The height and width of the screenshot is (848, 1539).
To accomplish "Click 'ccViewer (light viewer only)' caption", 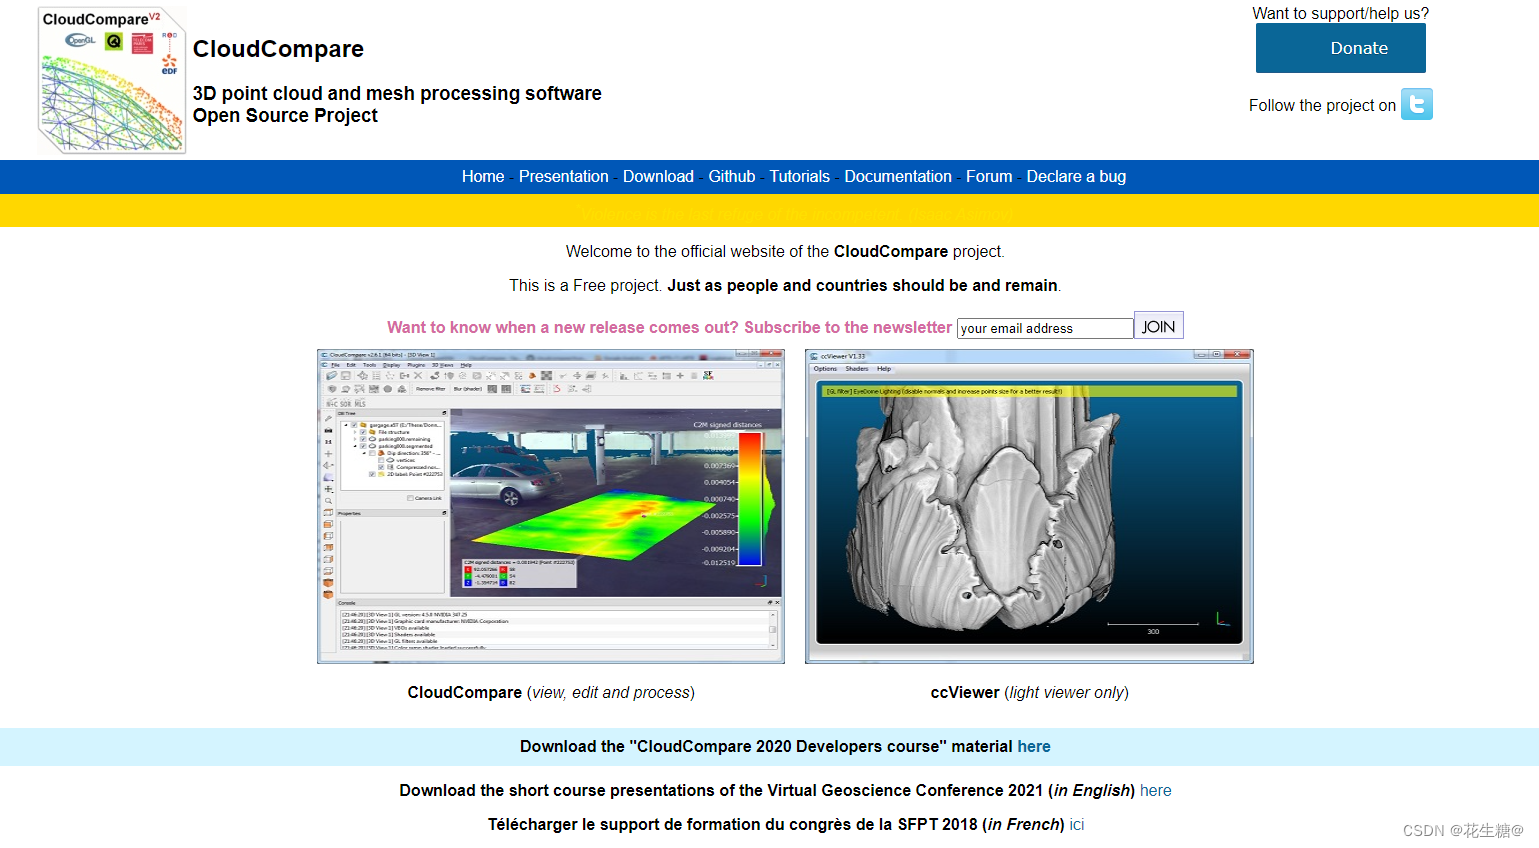I will 1029,692.
